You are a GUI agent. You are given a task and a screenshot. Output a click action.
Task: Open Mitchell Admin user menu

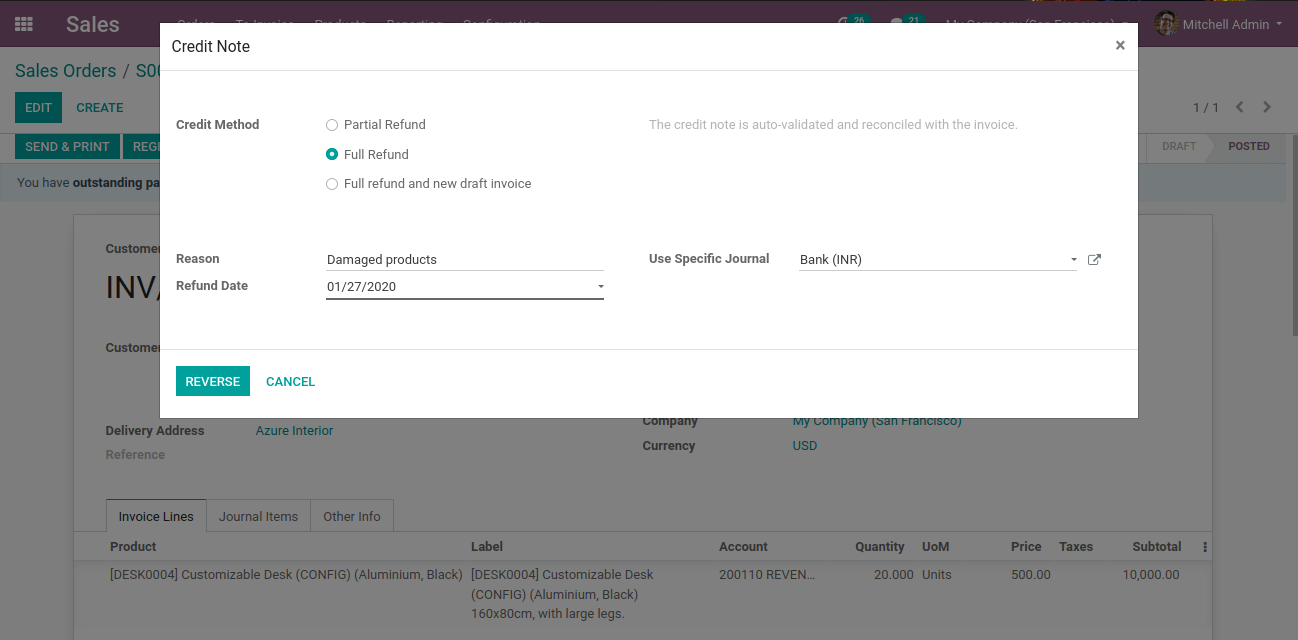point(1232,24)
